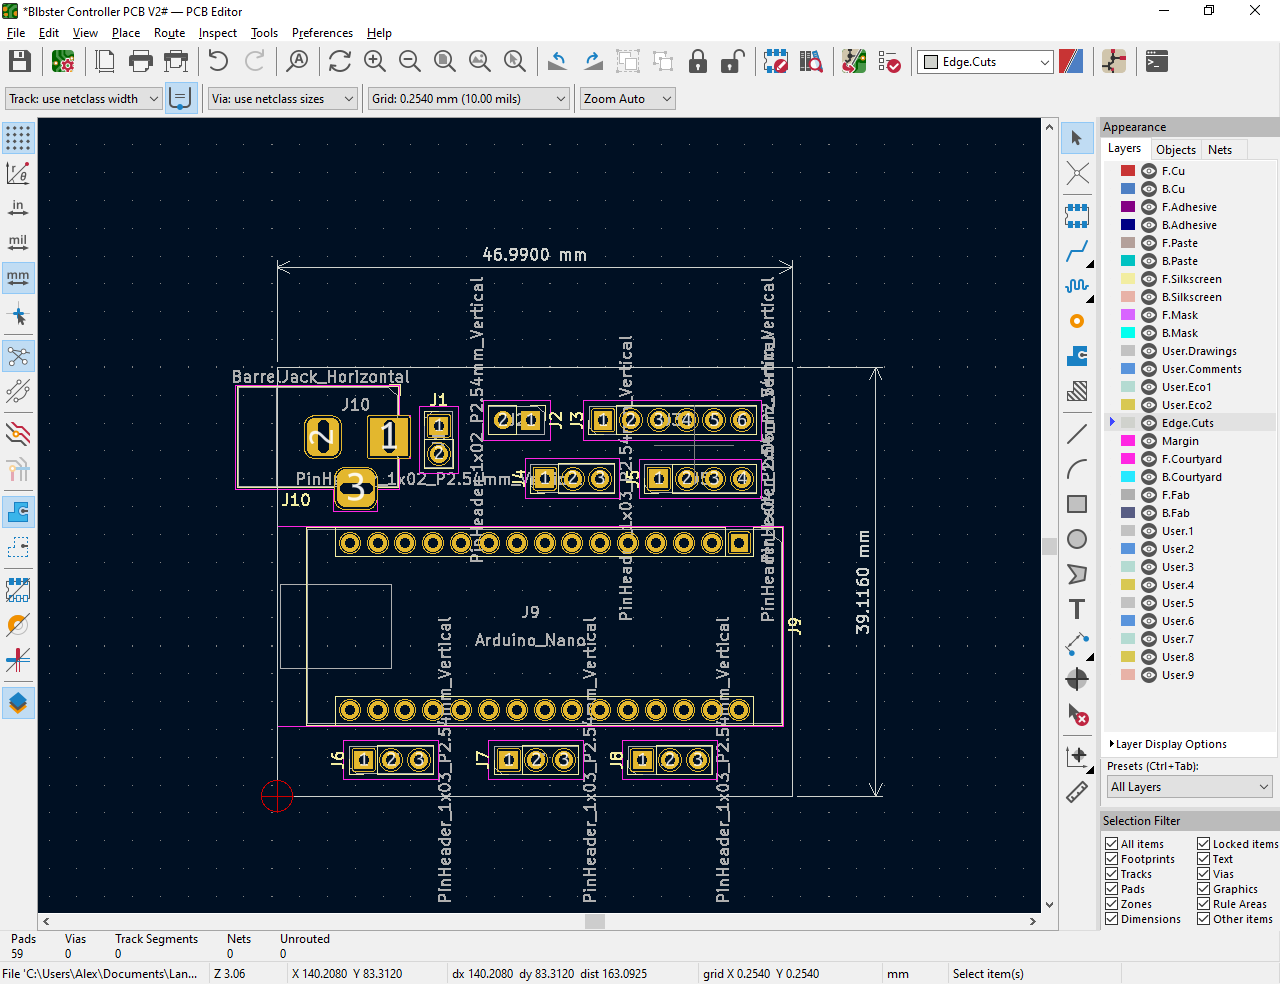Select the Add text tool
1280x984 pixels.
1077,609
